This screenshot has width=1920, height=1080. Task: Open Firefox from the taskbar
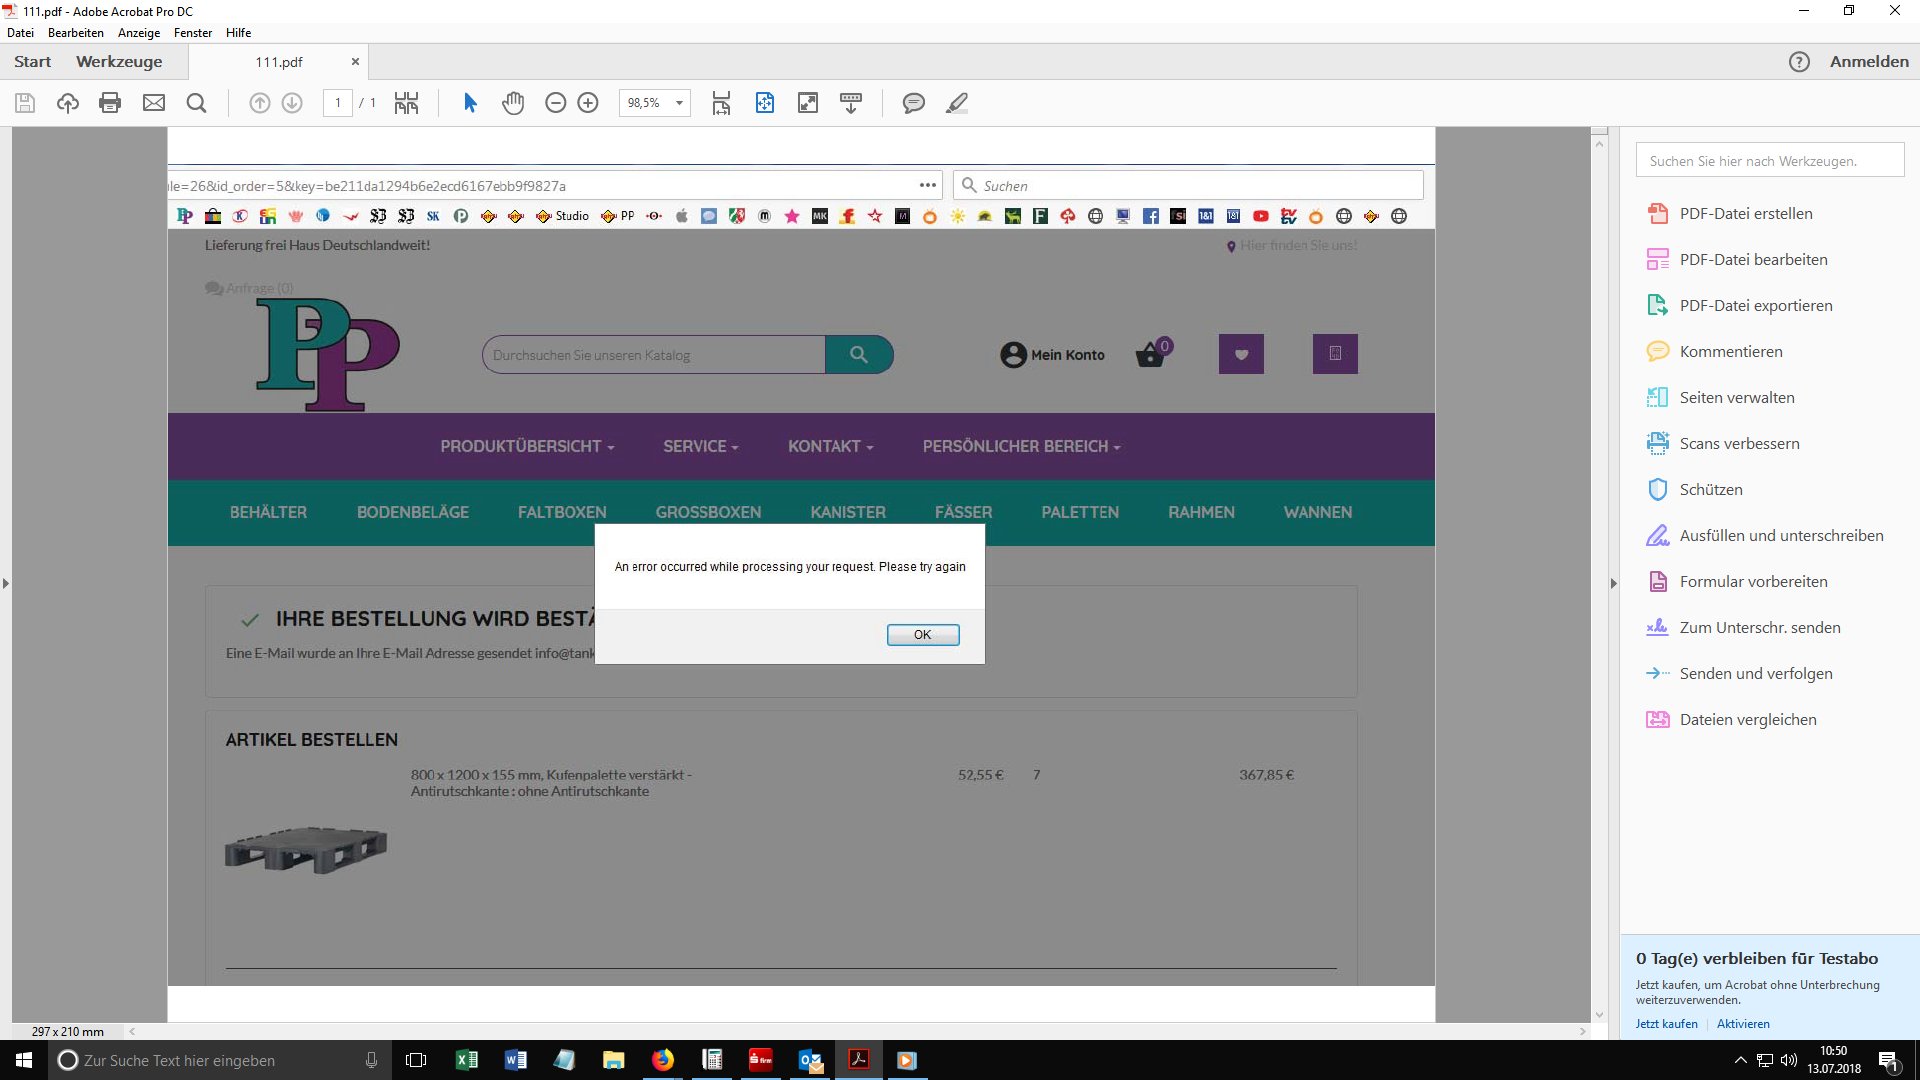(663, 1060)
